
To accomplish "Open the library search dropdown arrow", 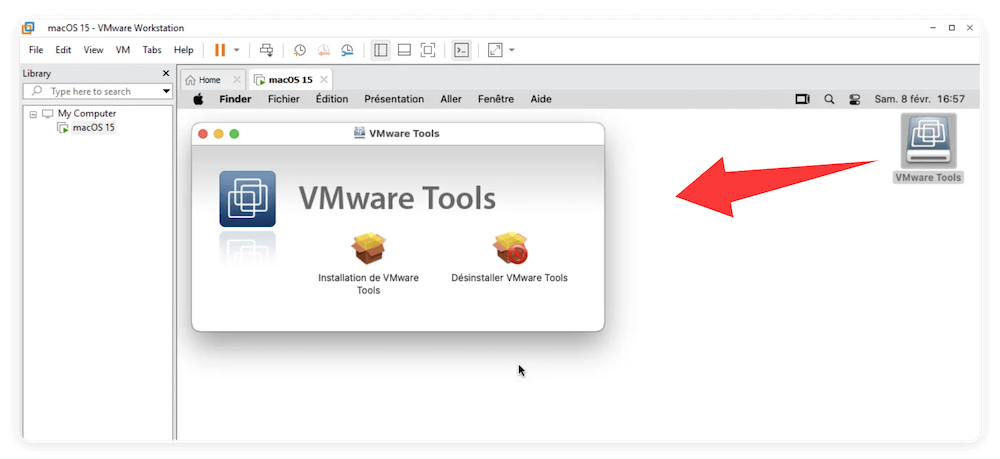I will point(166,91).
